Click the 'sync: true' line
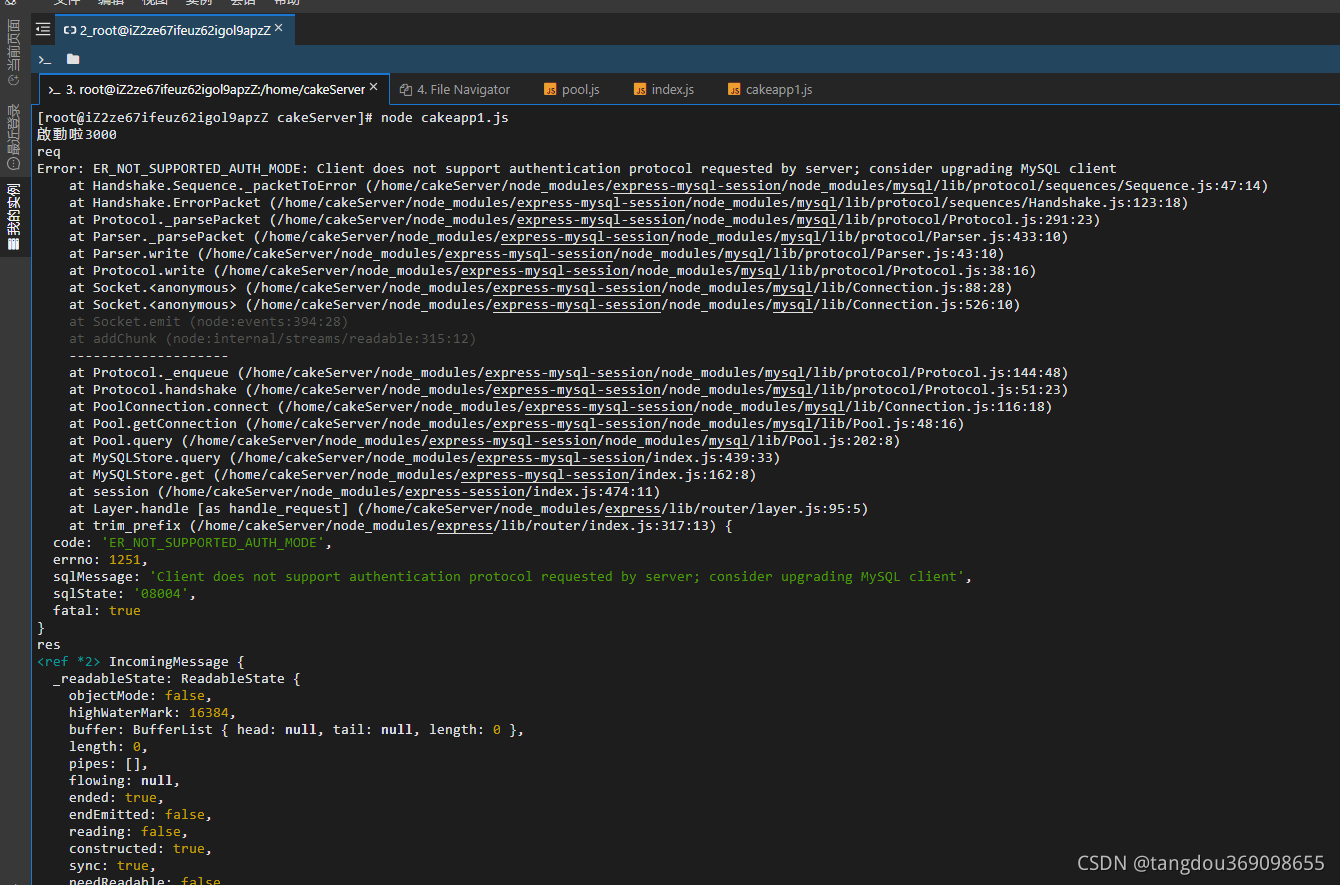The height and width of the screenshot is (885, 1340). pos(113,866)
